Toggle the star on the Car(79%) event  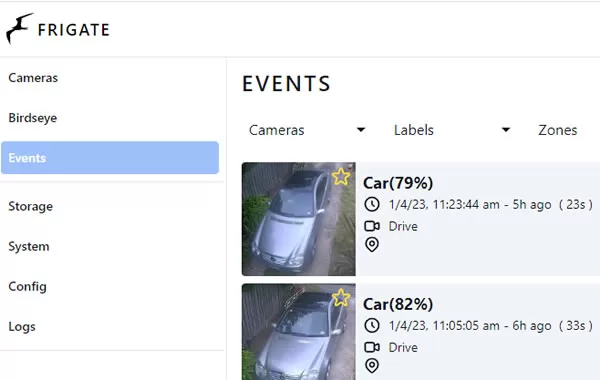[x=341, y=176]
